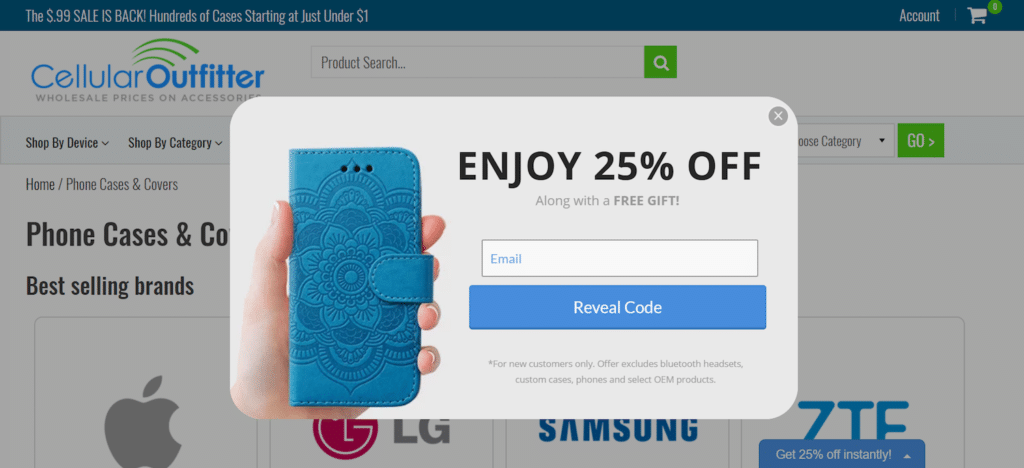
Task: Click the Reveal Code button
Action: click(617, 307)
